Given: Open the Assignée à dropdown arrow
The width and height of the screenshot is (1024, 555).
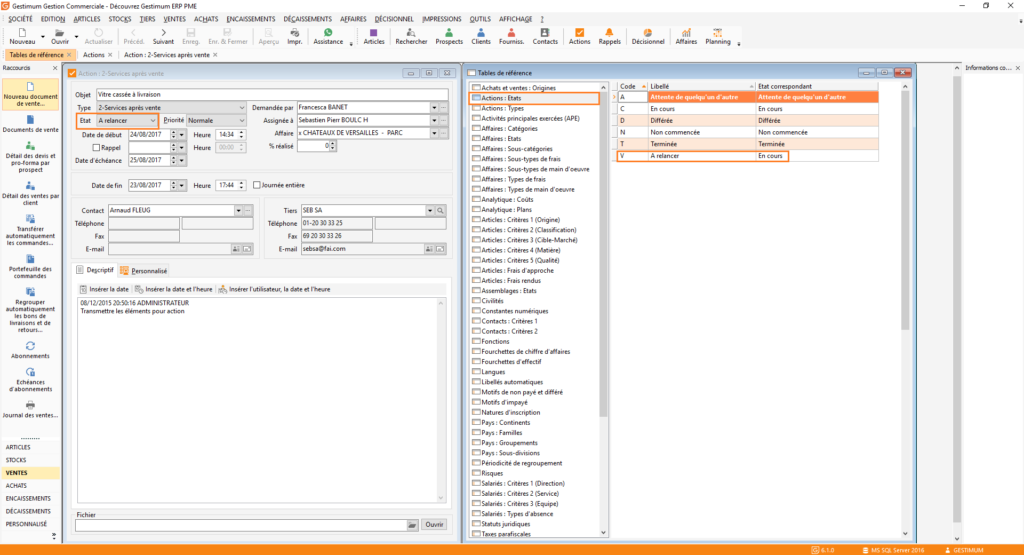Looking at the screenshot, I should coord(434,121).
